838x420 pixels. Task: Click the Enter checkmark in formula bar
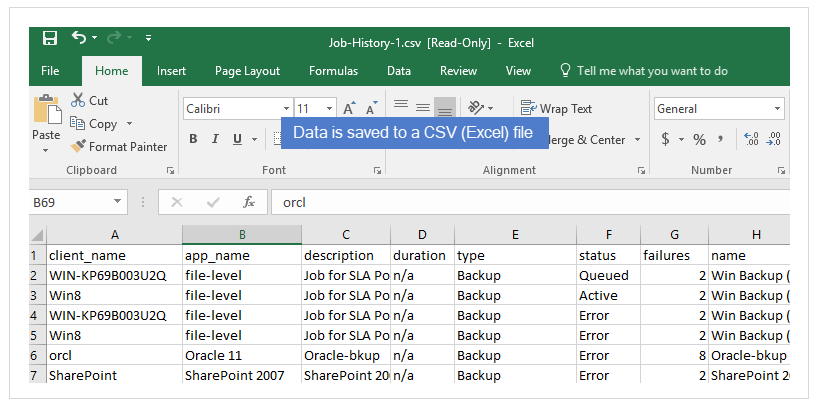point(213,202)
